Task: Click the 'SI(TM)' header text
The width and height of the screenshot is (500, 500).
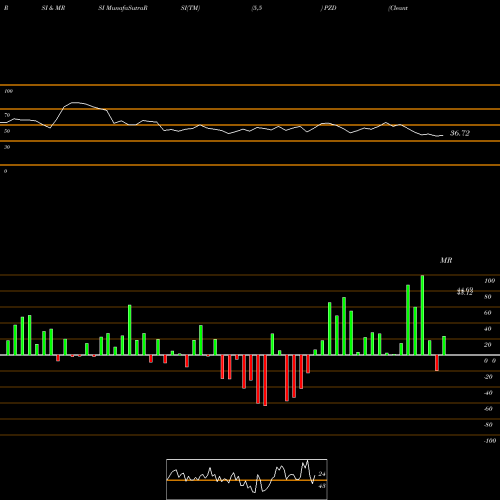Action: 190,8
